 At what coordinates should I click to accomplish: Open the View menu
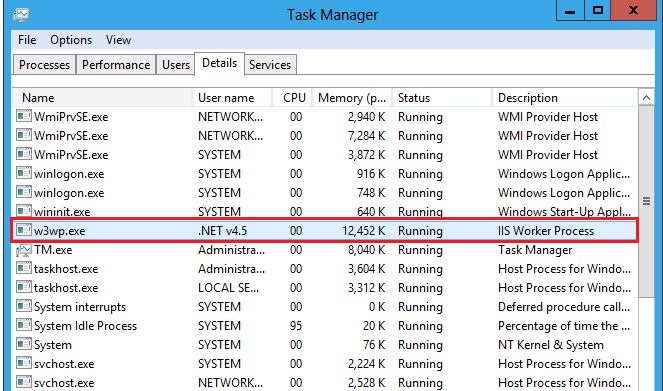(118, 40)
